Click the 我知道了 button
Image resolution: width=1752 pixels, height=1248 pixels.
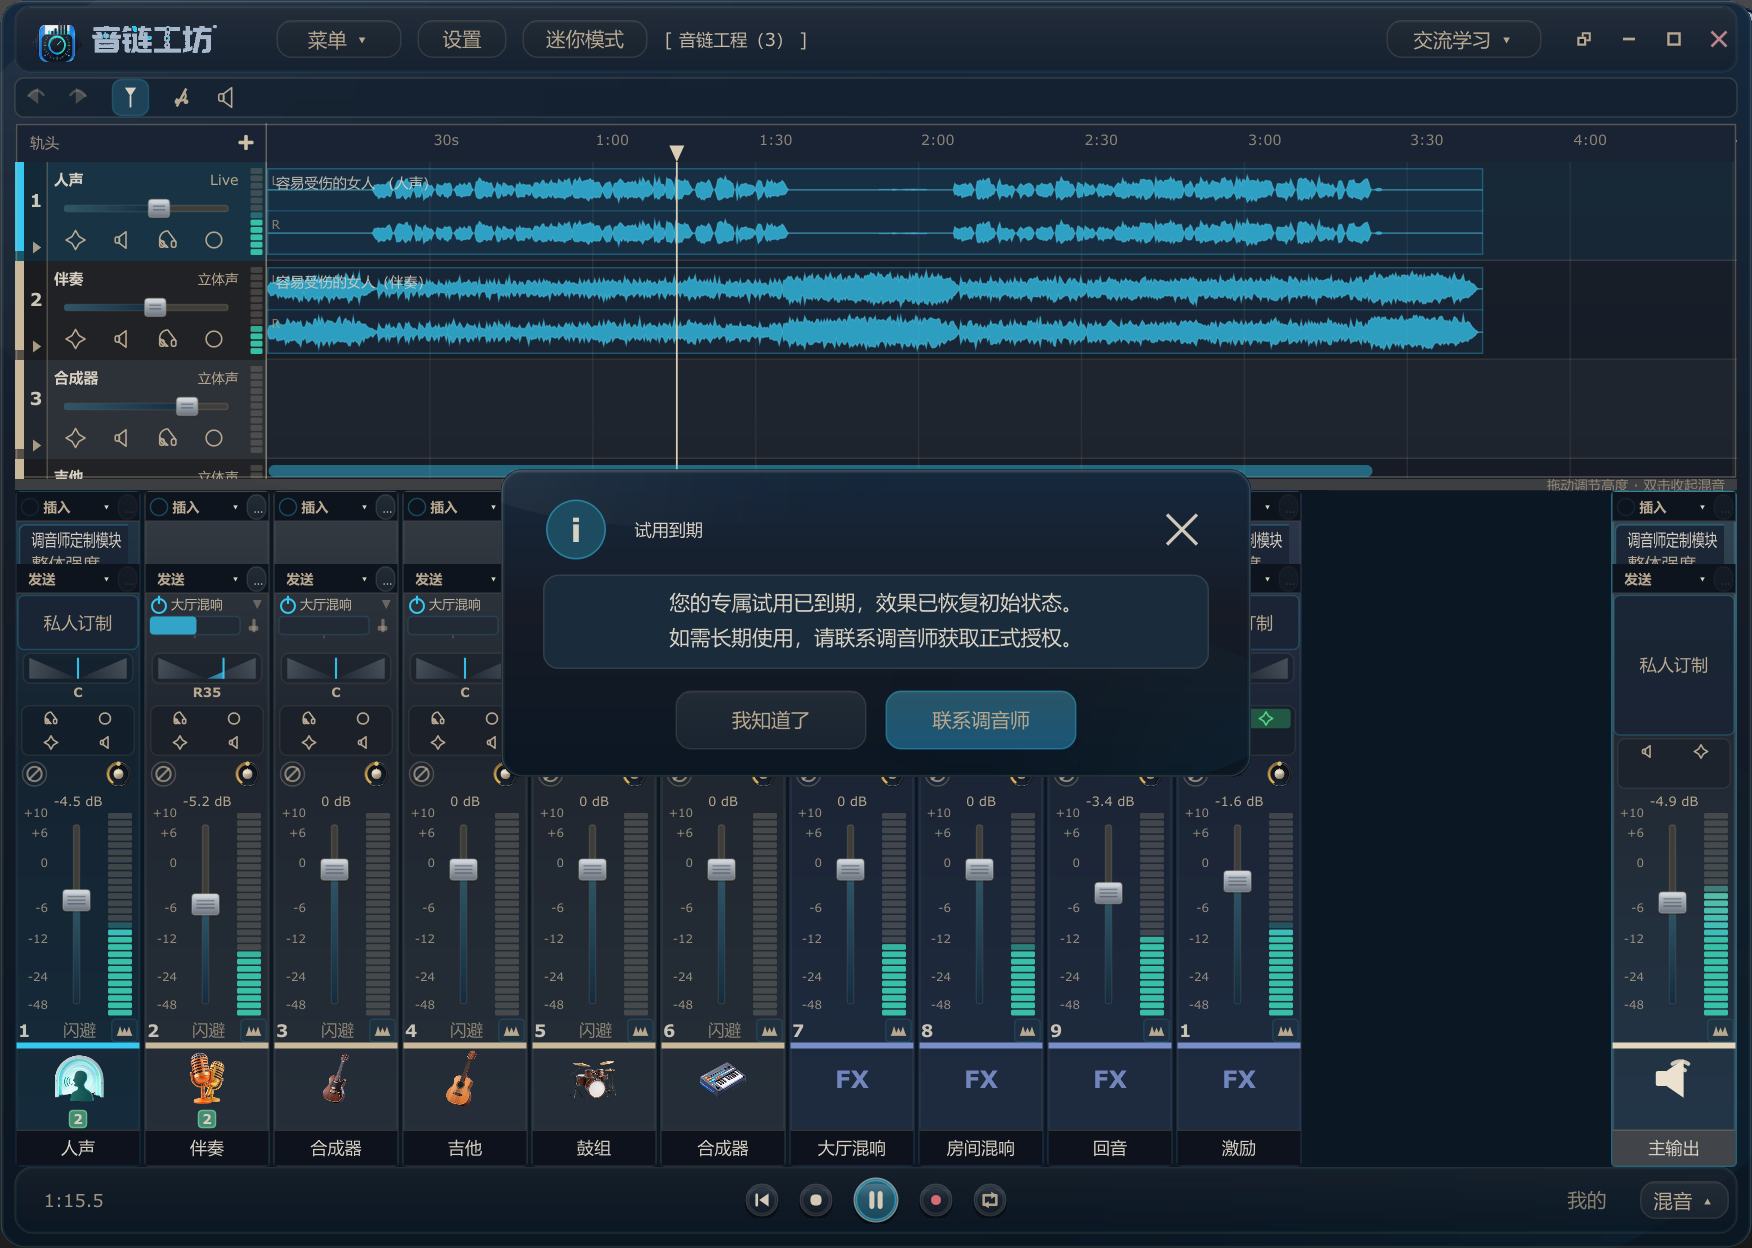pos(771,720)
